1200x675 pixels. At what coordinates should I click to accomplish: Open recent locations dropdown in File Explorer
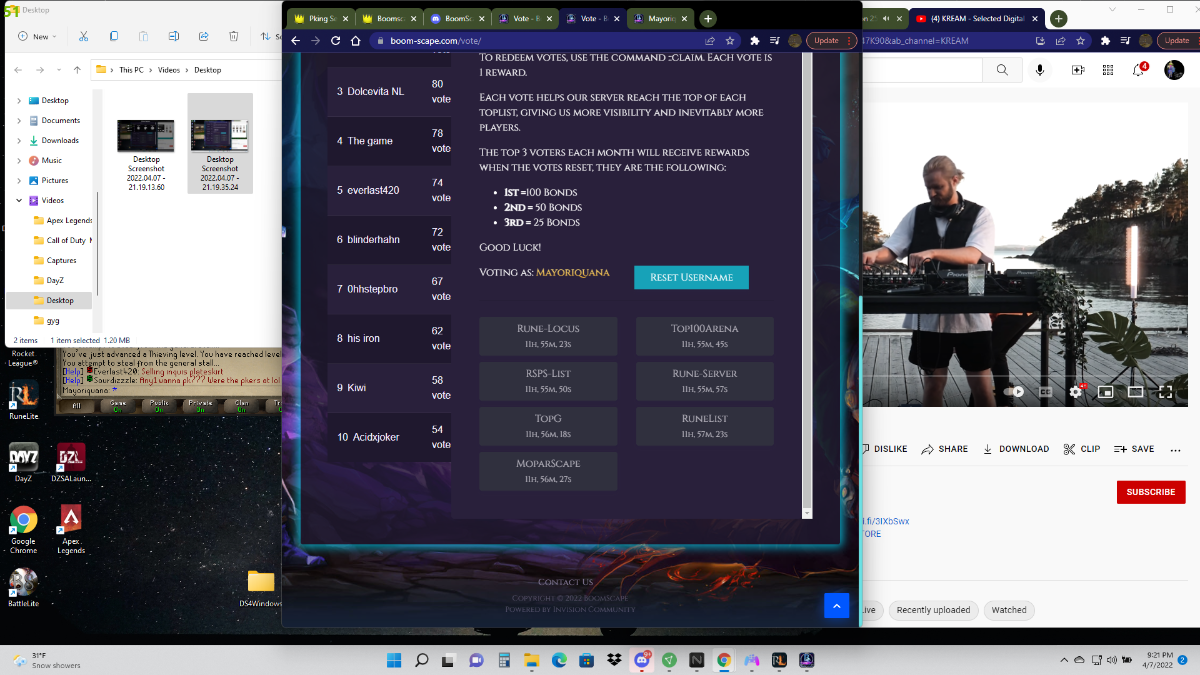click(60, 70)
